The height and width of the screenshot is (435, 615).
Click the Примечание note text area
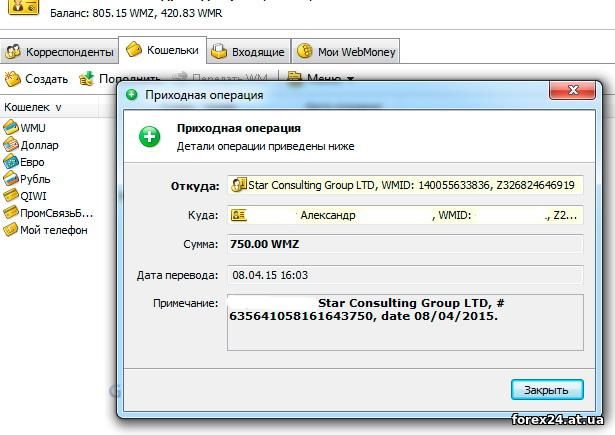pyautogui.click(x=405, y=322)
